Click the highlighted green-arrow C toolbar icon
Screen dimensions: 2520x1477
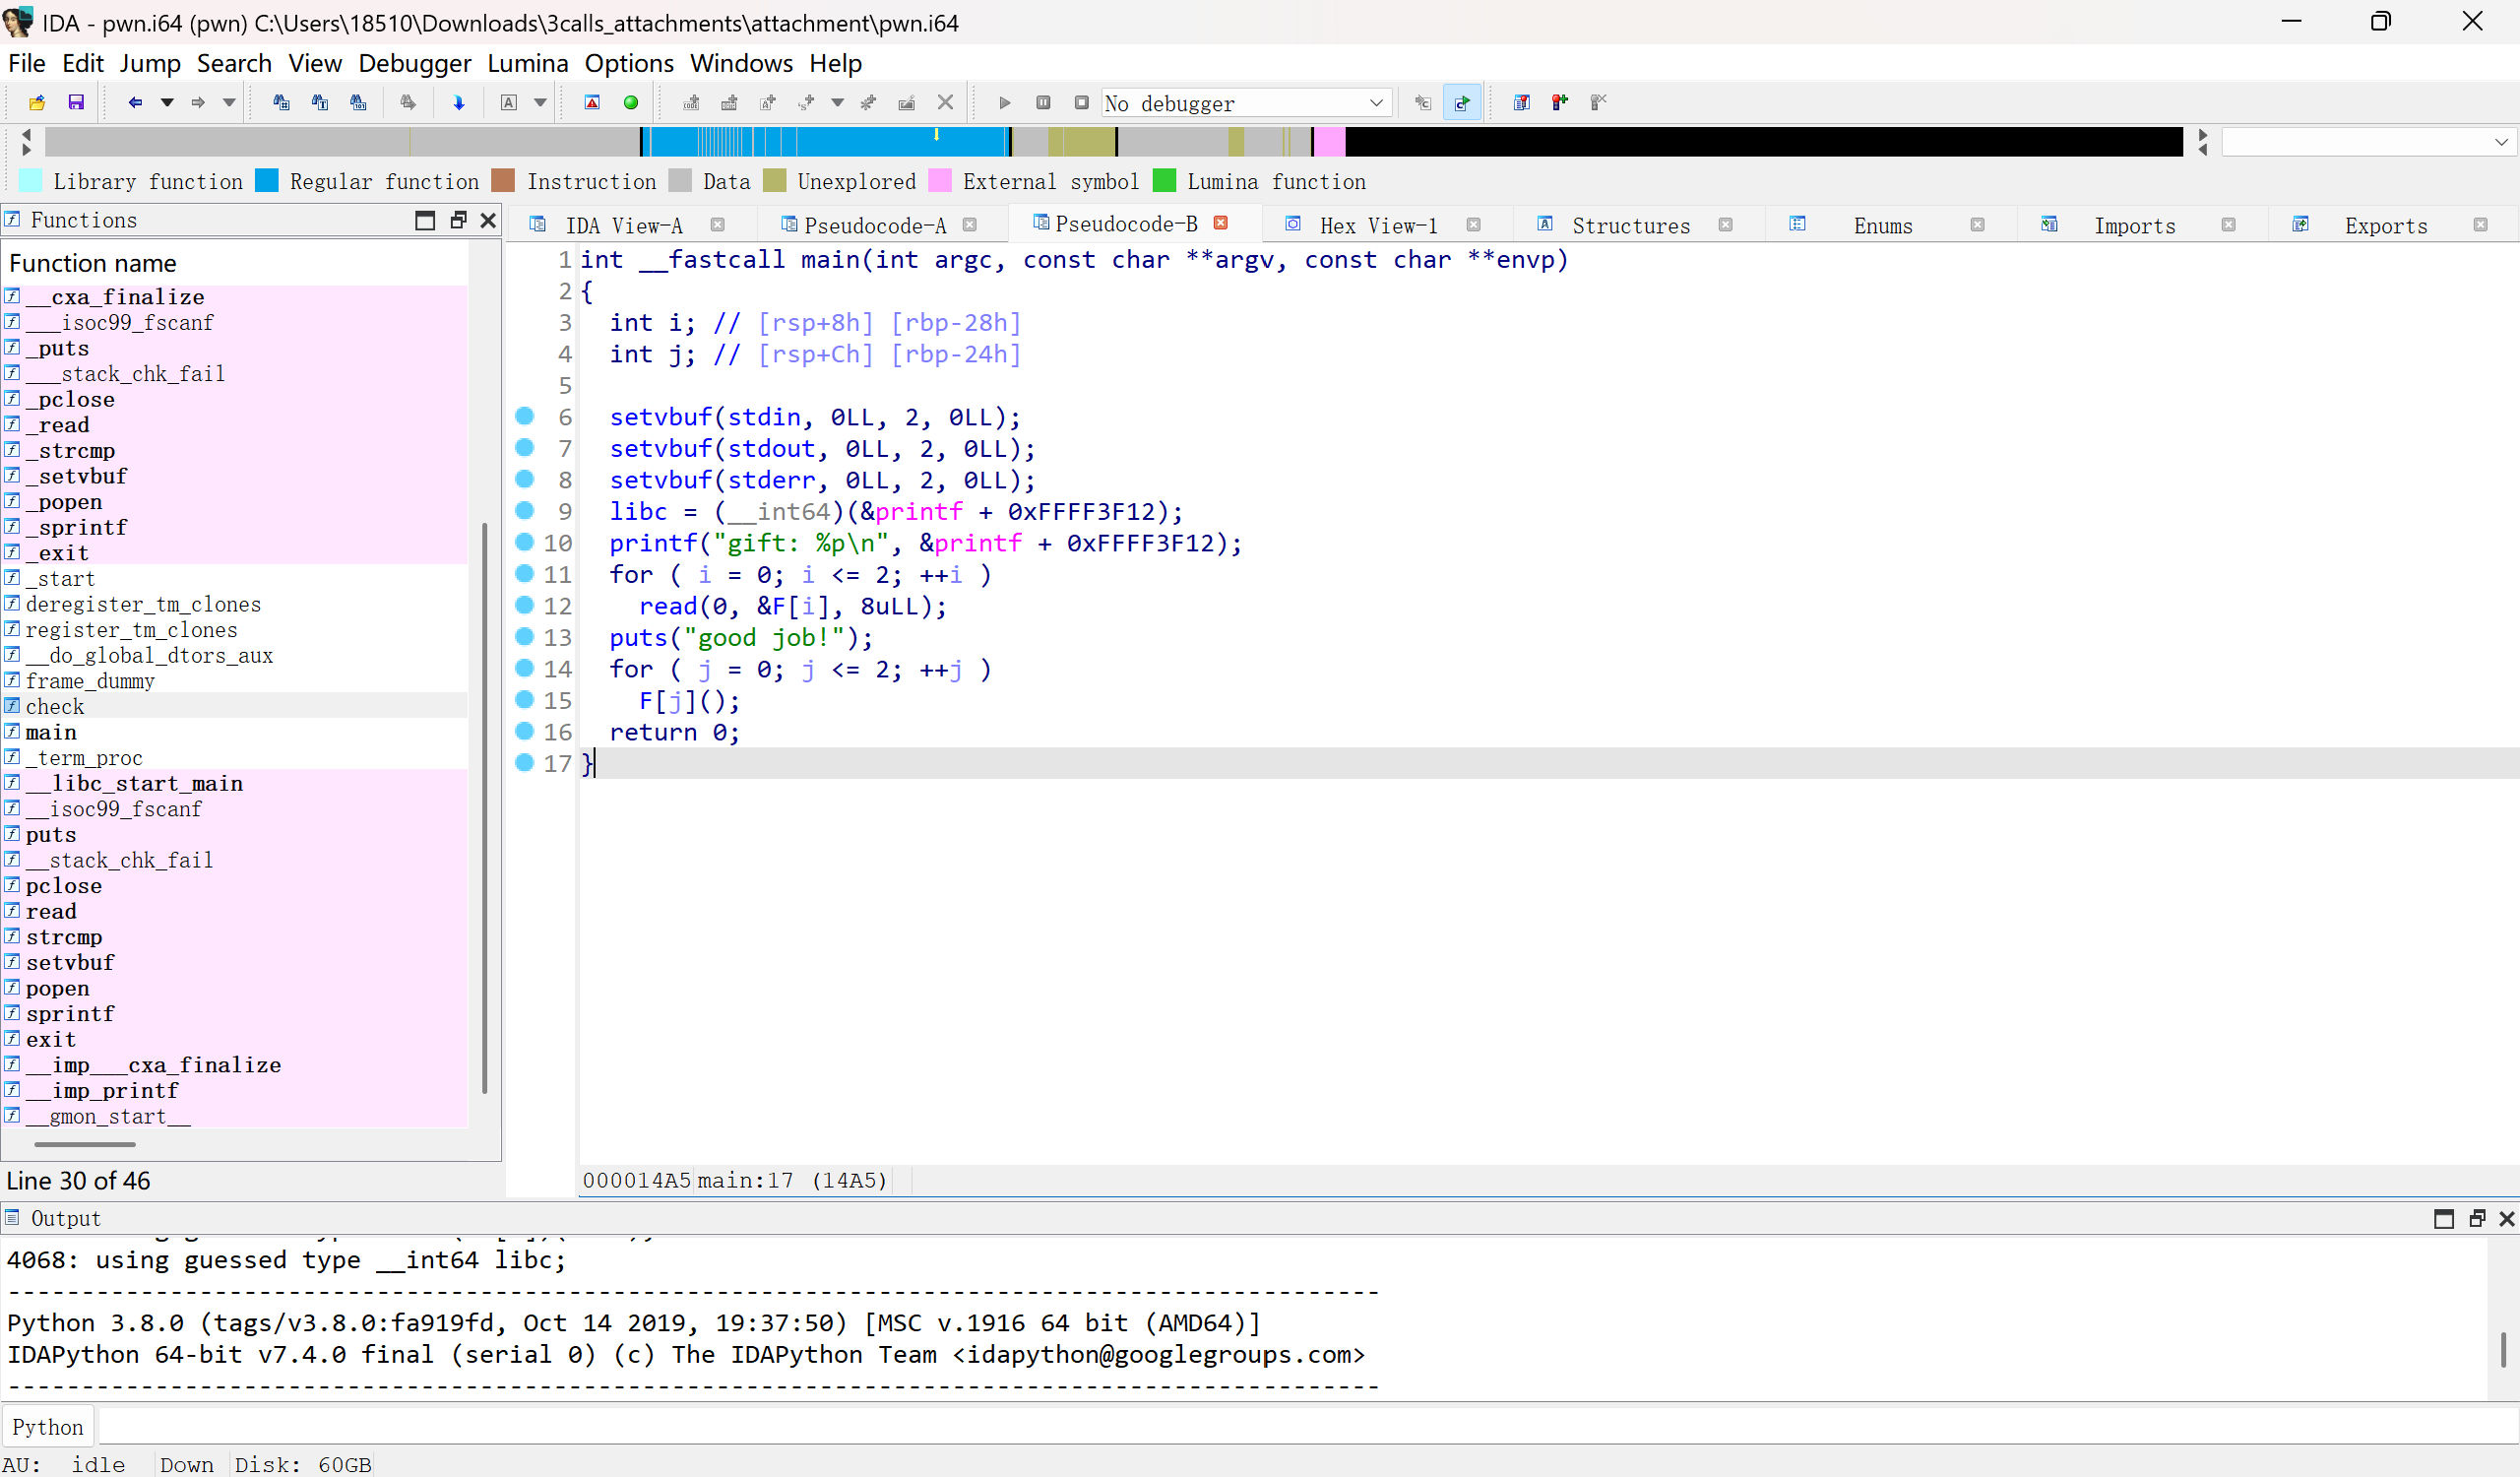click(1462, 102)
